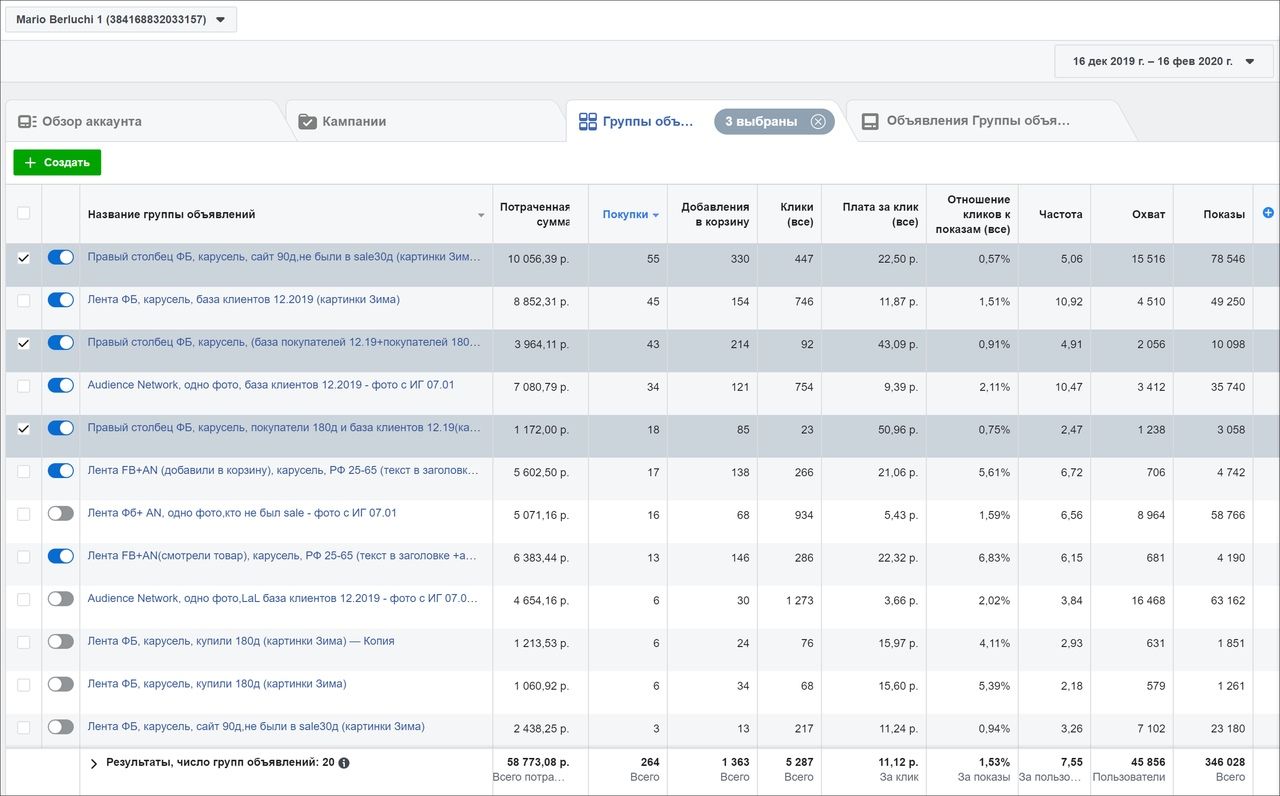
Task: Turn off 'покупатели 180д и база клиентов' ad set
Action: 61,428
